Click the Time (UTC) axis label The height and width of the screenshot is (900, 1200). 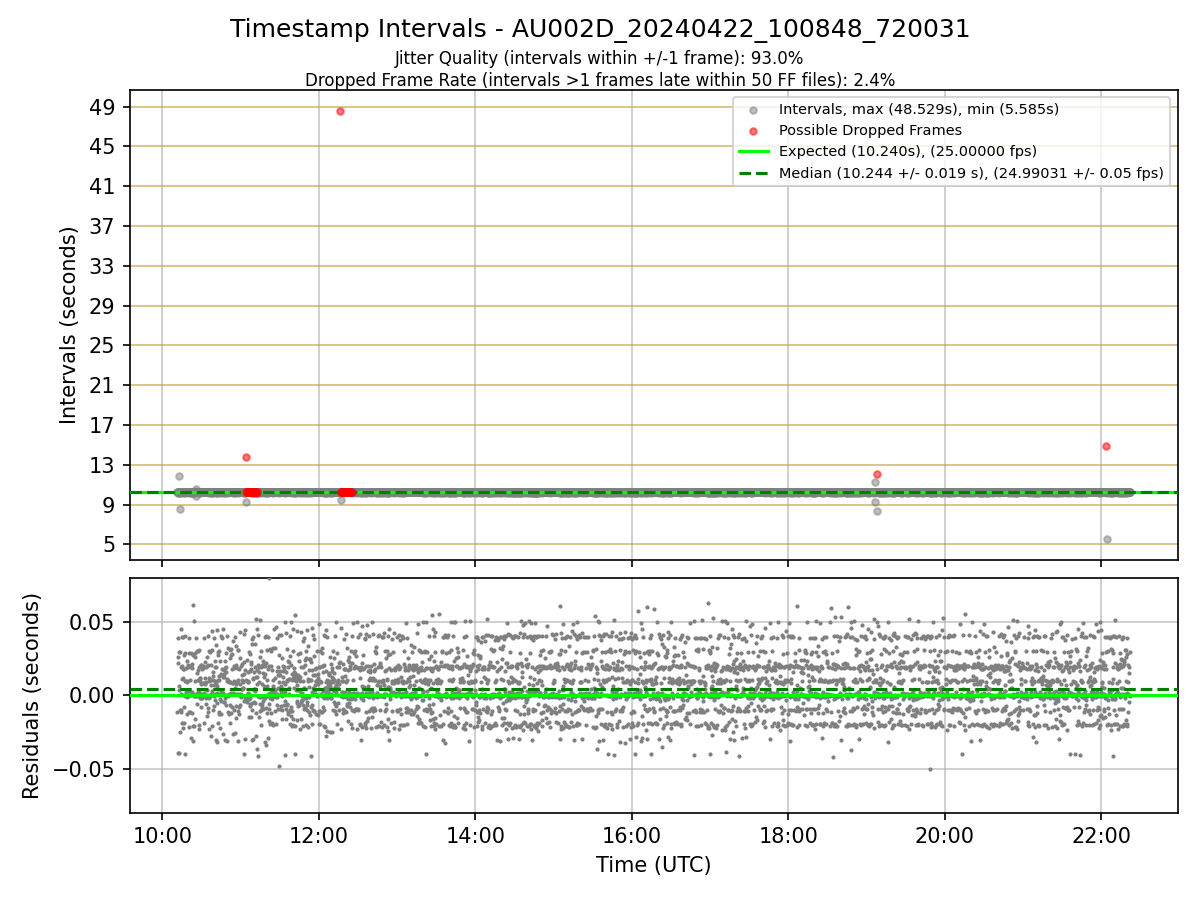[x=653, y=865]
